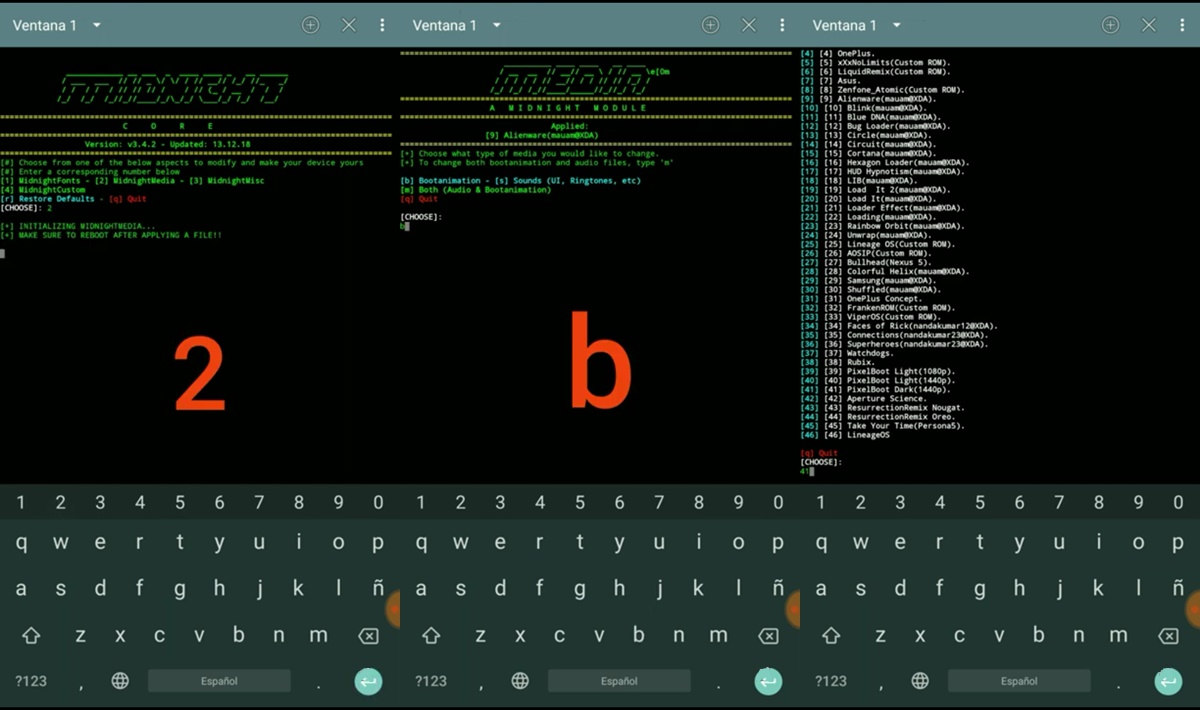
Task: Tap number key 1 on bootanimation list screen keyboard
Action: (821, 503)
